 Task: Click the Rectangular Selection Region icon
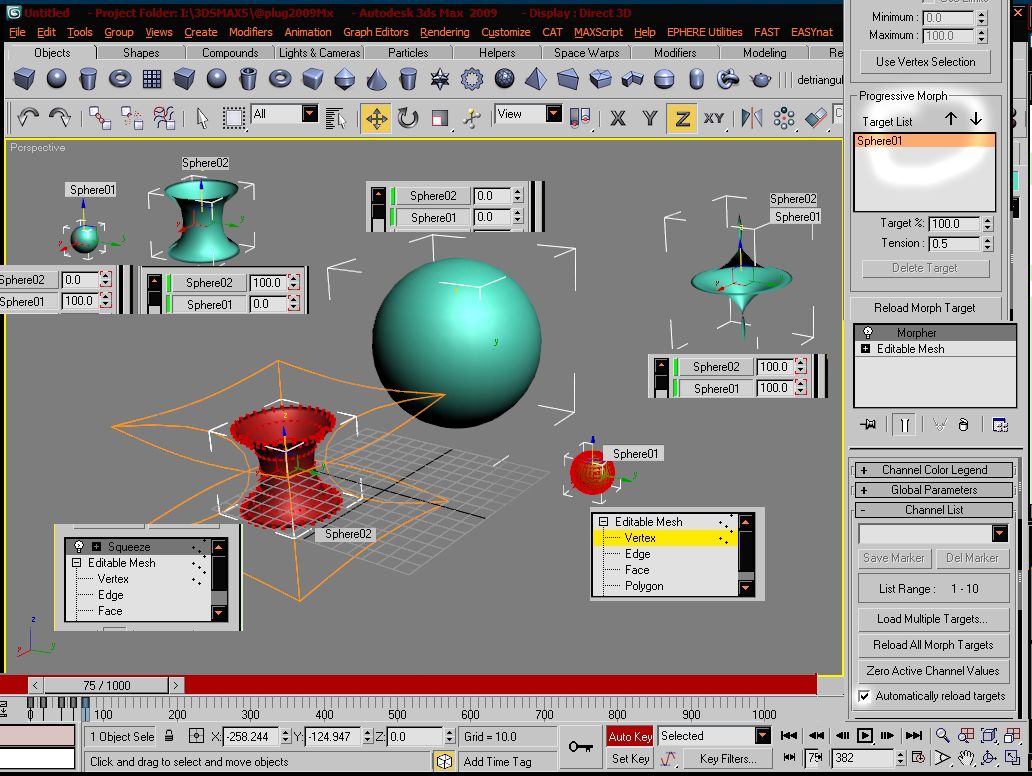(x=233, y=118)
